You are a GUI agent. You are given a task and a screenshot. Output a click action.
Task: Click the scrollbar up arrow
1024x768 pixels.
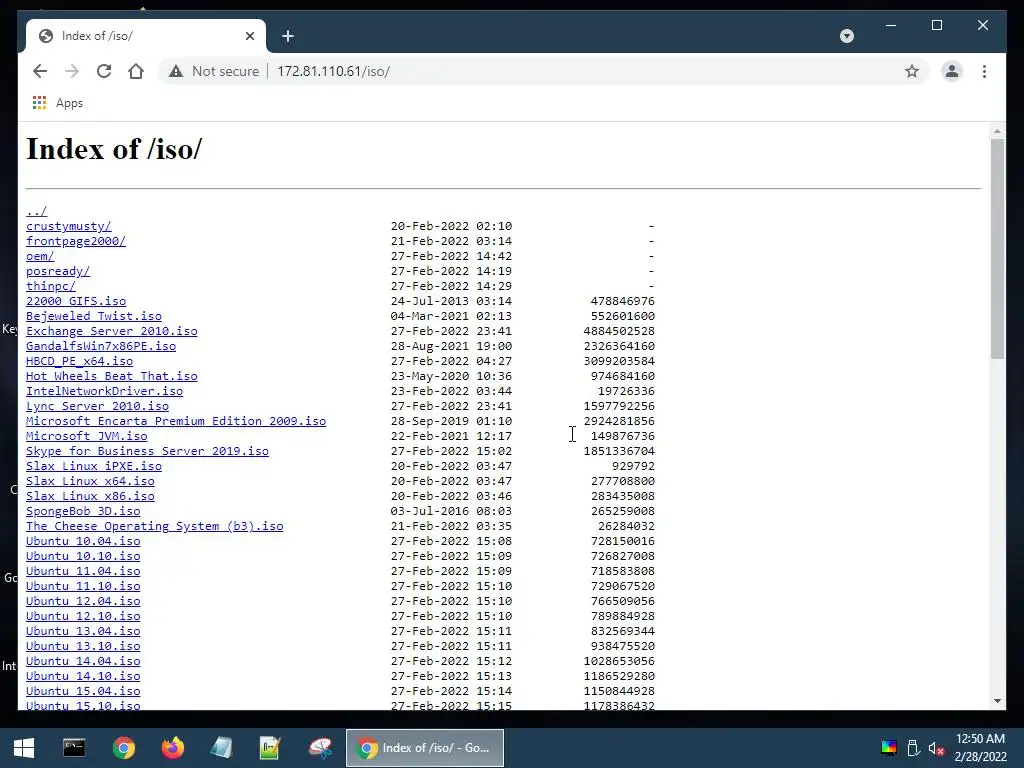click(x=997, y=131)
